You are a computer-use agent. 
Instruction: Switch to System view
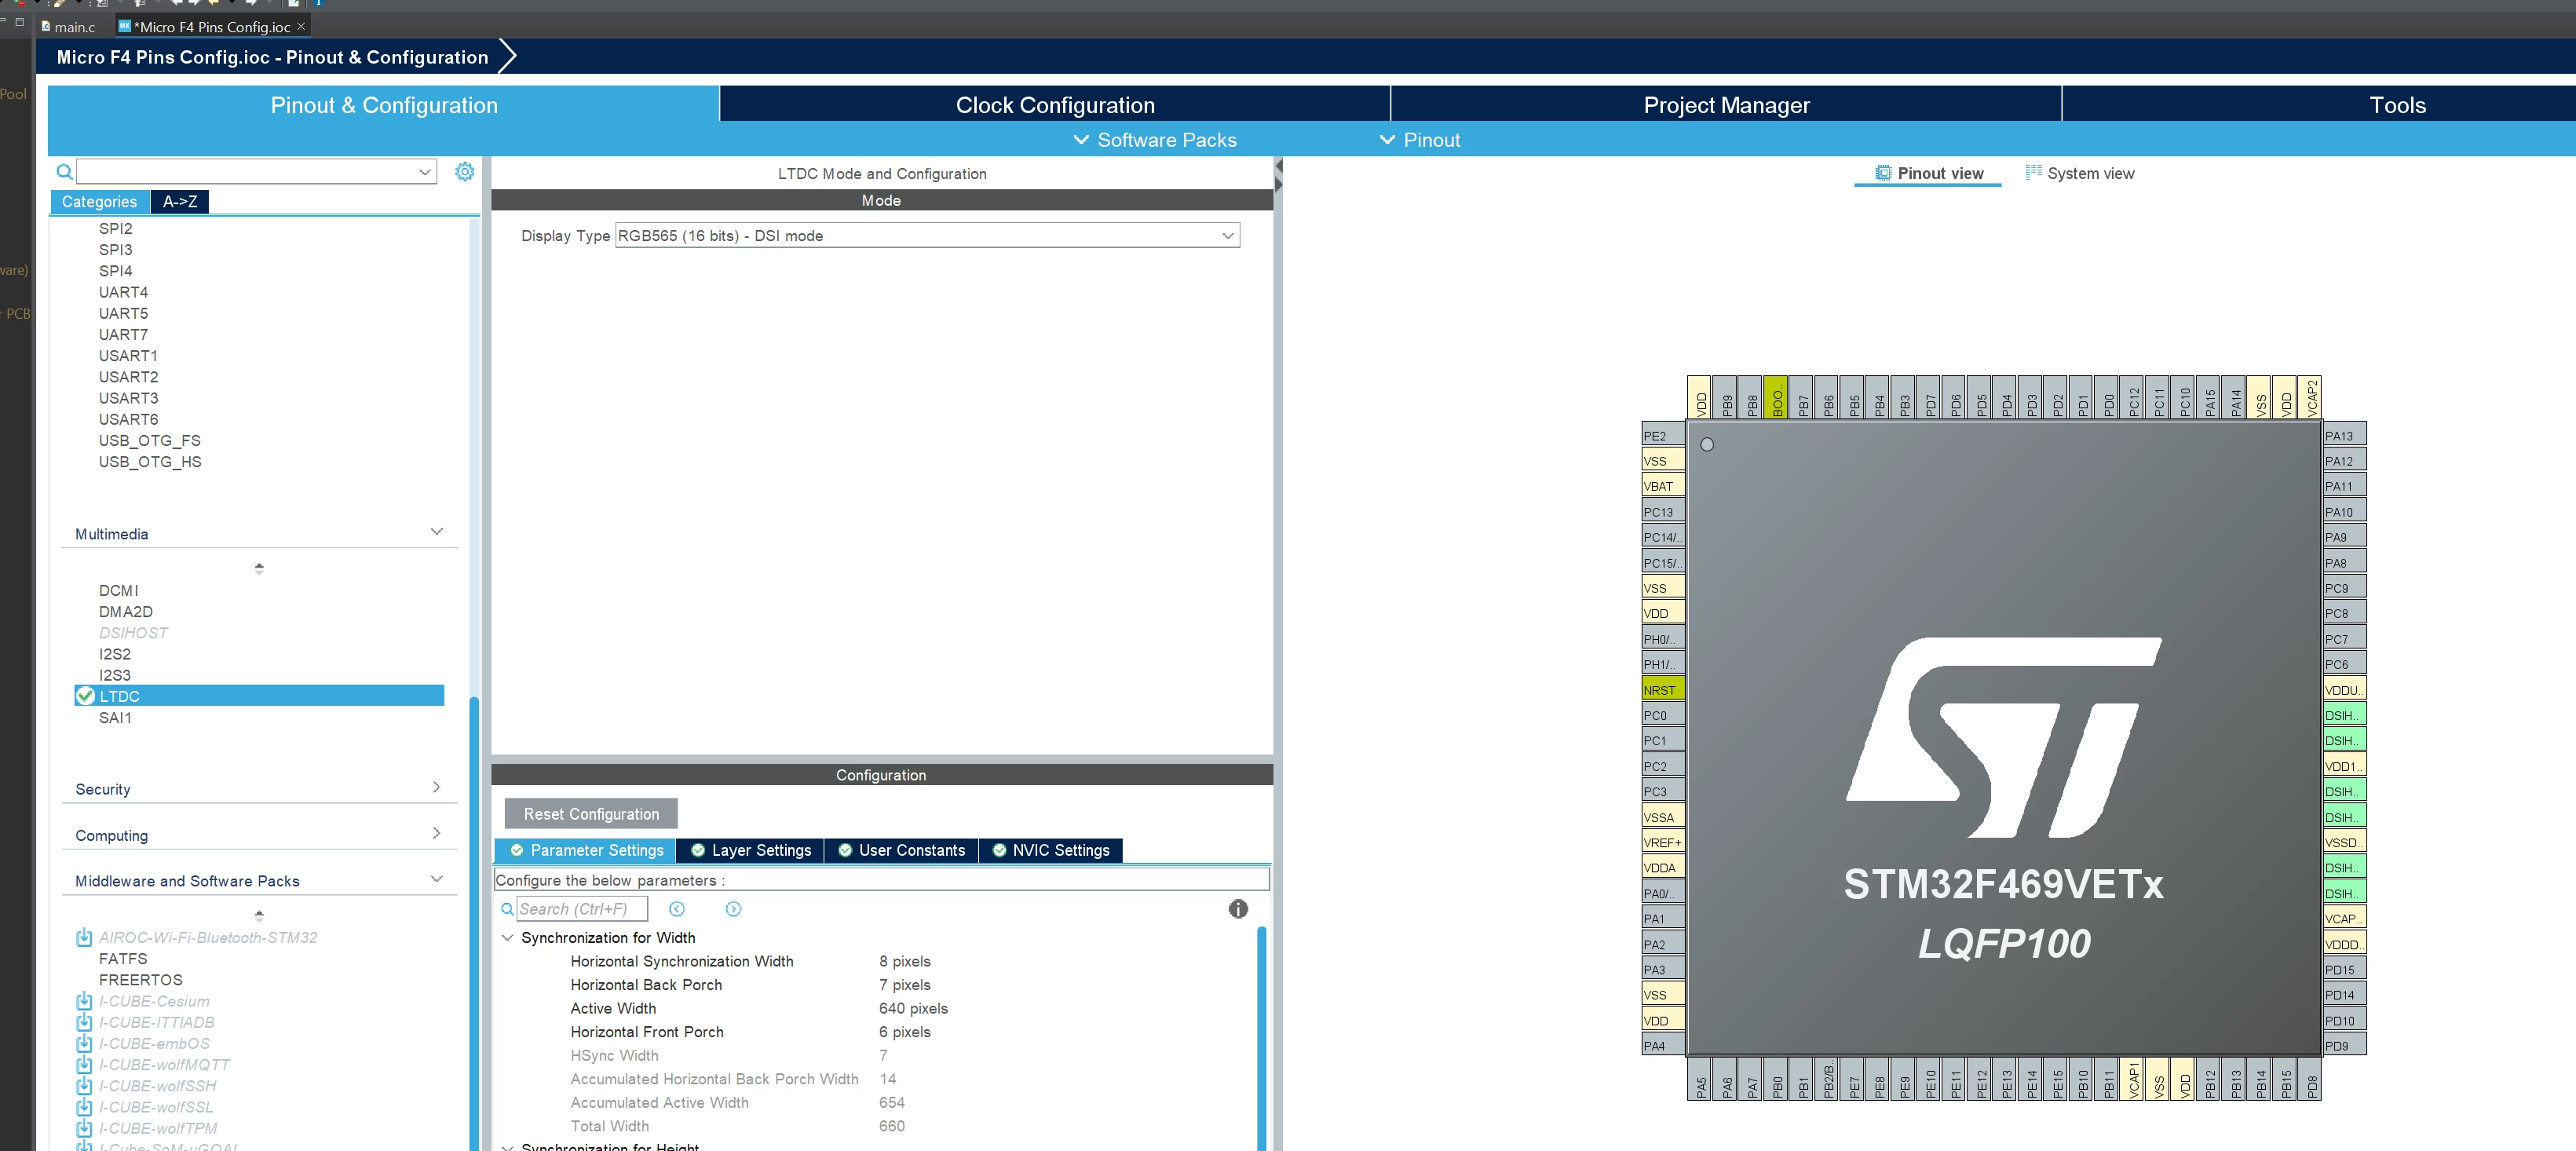point(2080,173)
